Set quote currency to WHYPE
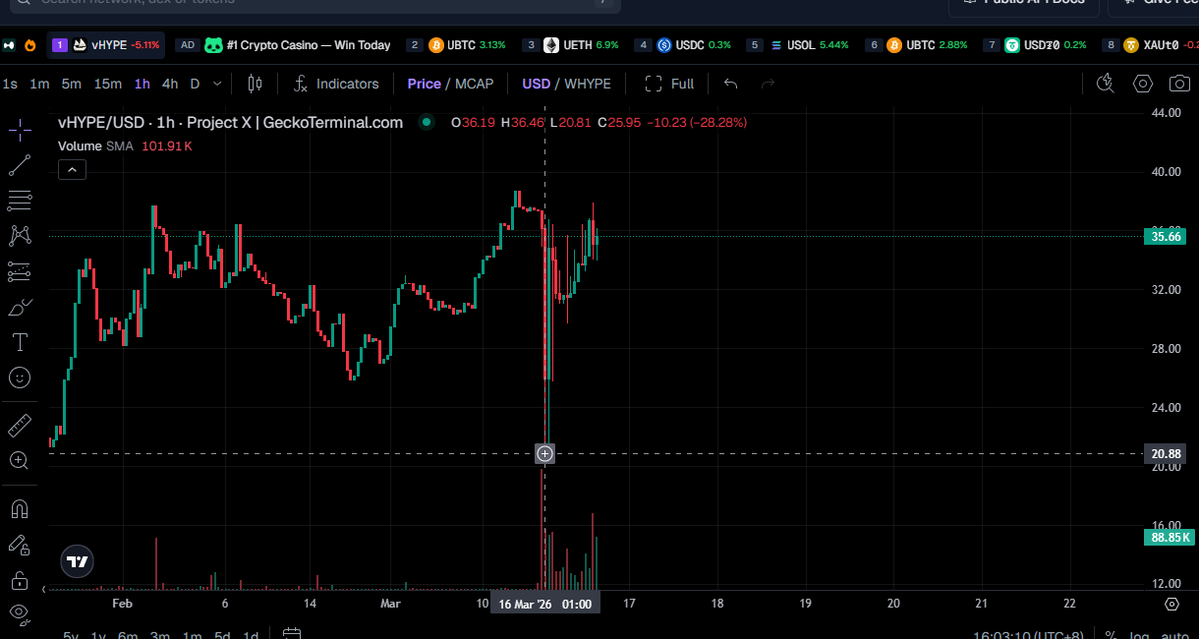This screenshot has width=1199, height=639. coord(587,84)
